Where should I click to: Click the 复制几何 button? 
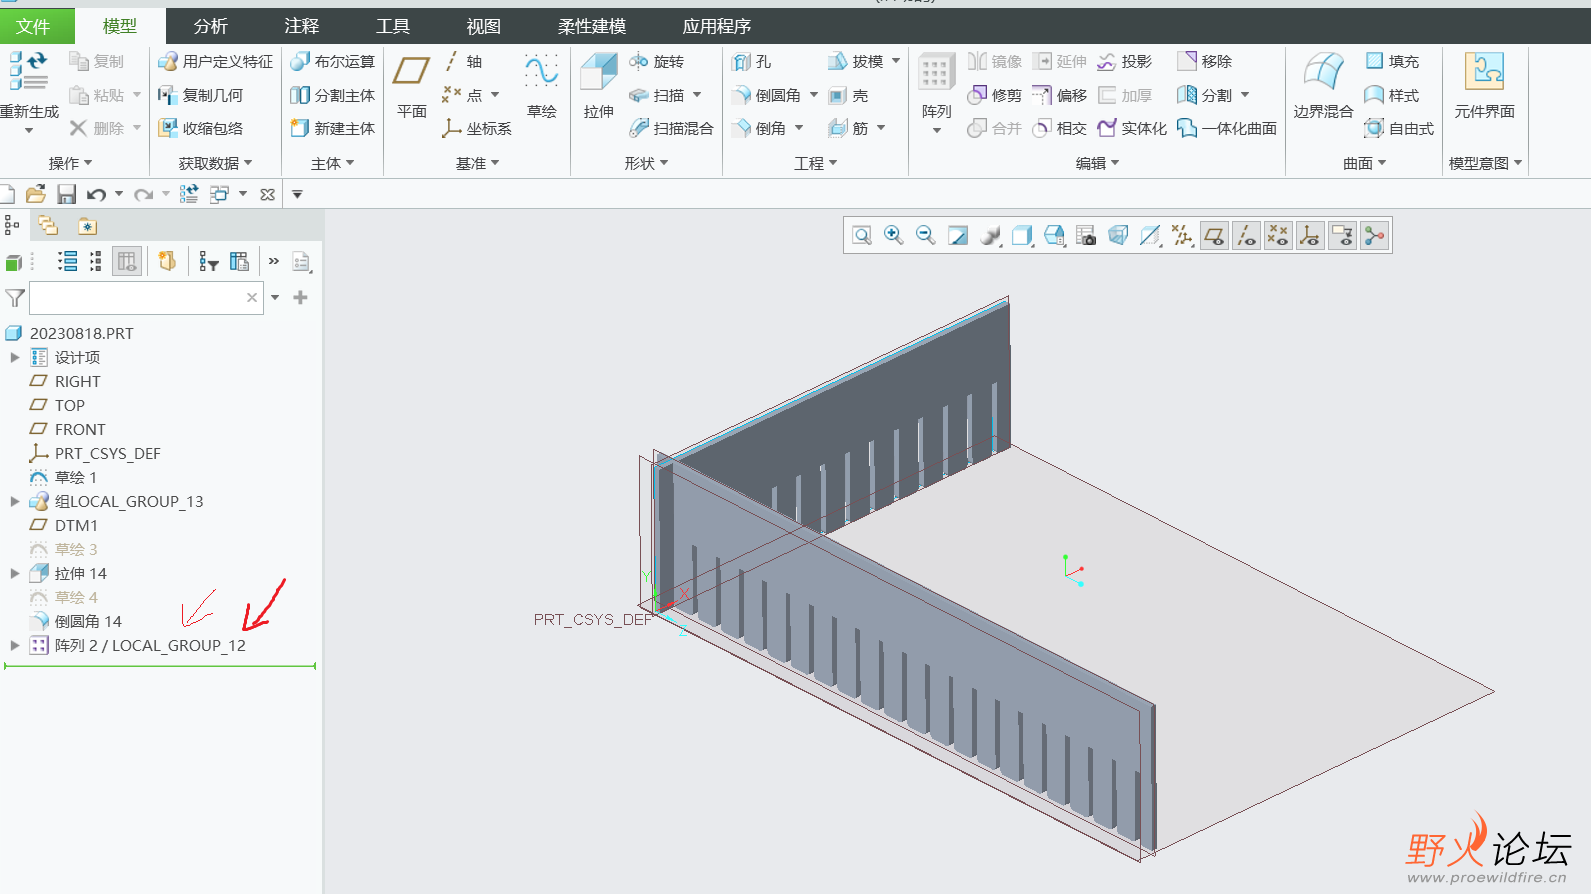click(200, 96)
